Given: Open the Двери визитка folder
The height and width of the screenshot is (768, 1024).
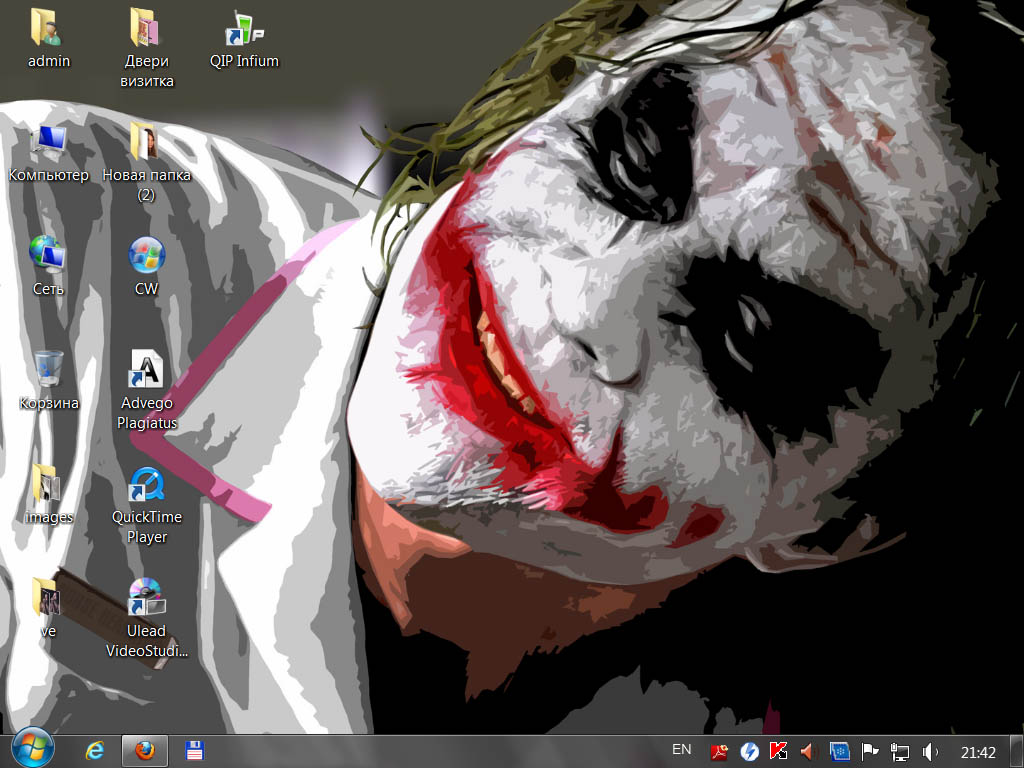Looking at the screenshot, I should (x=146, y=48).
